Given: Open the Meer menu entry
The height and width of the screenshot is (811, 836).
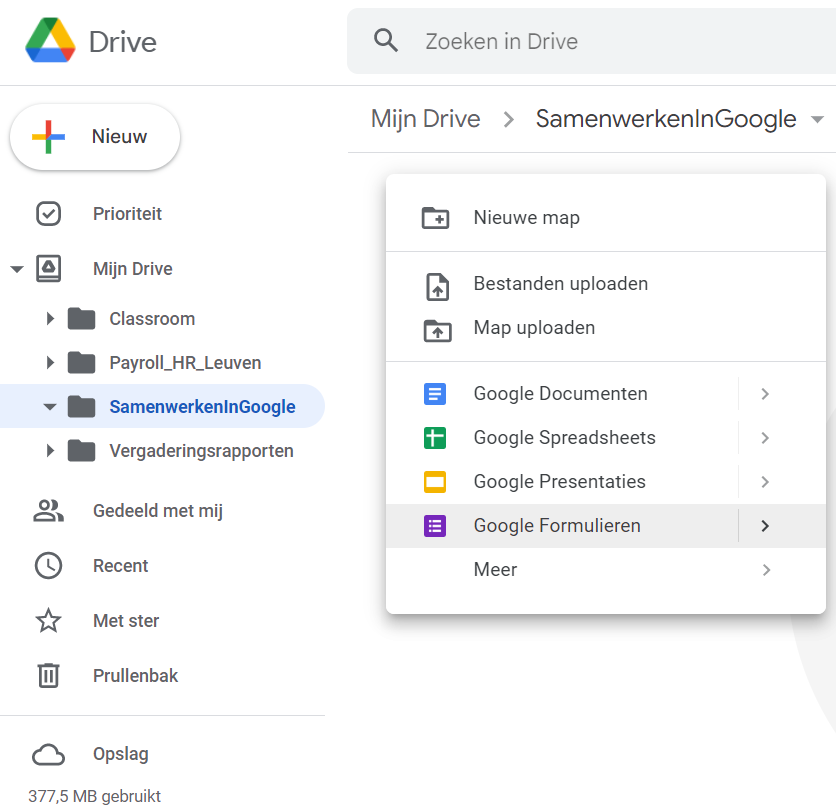Looking at the screenshot, I should point(606,570).
